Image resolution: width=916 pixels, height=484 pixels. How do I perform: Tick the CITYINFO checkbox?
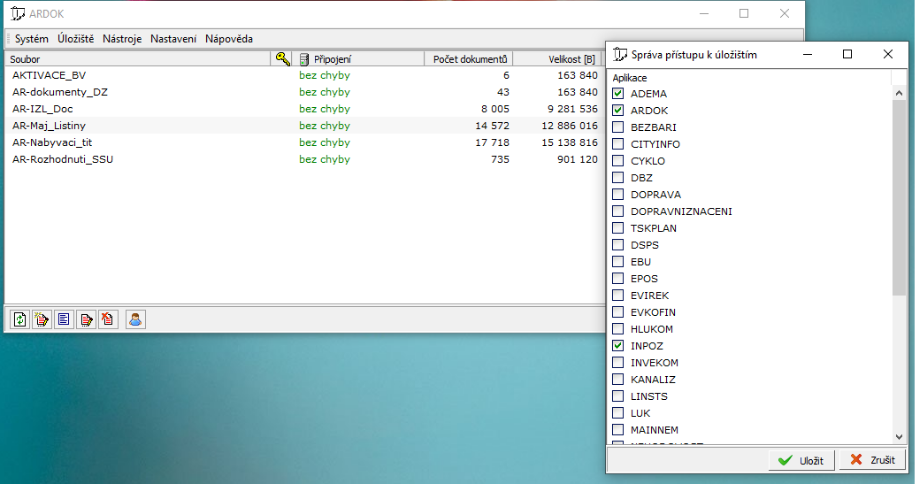point(618,144)
